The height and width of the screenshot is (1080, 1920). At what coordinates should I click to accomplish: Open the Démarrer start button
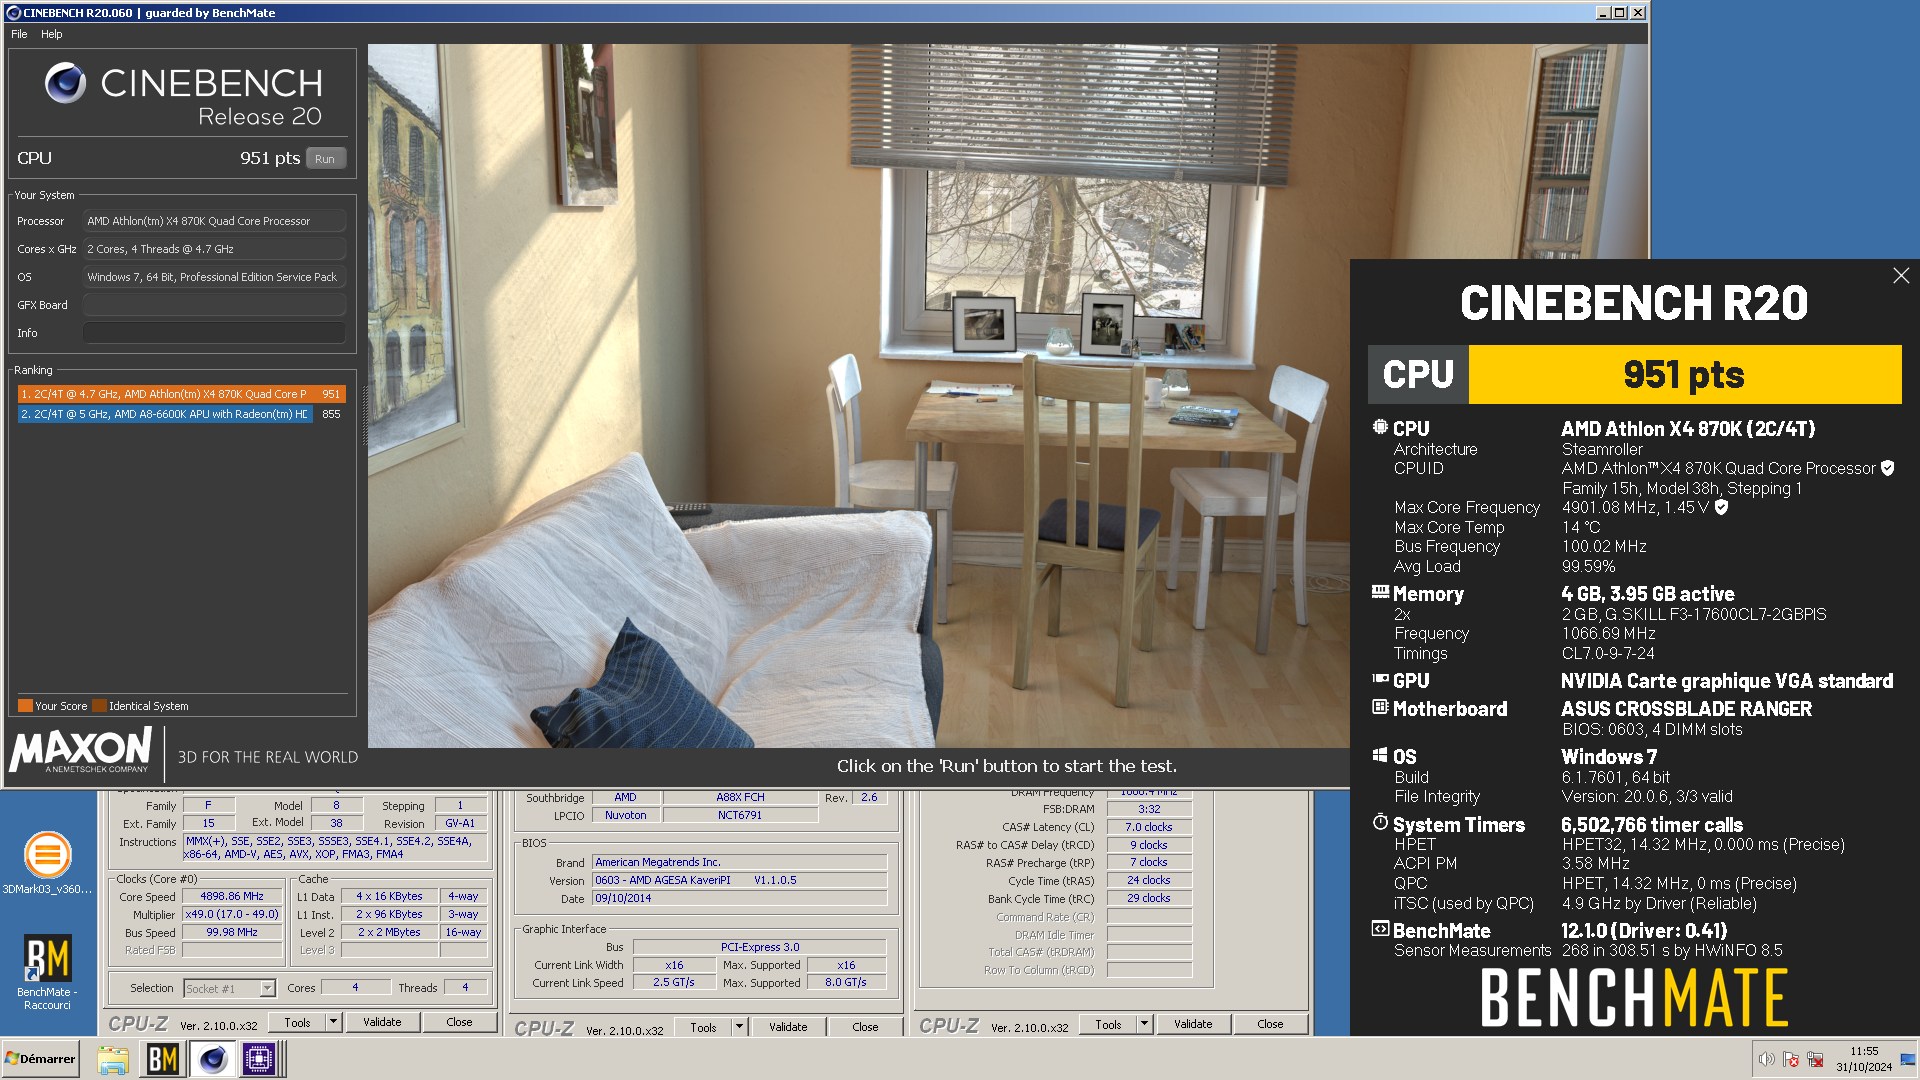pos(41,1059)
